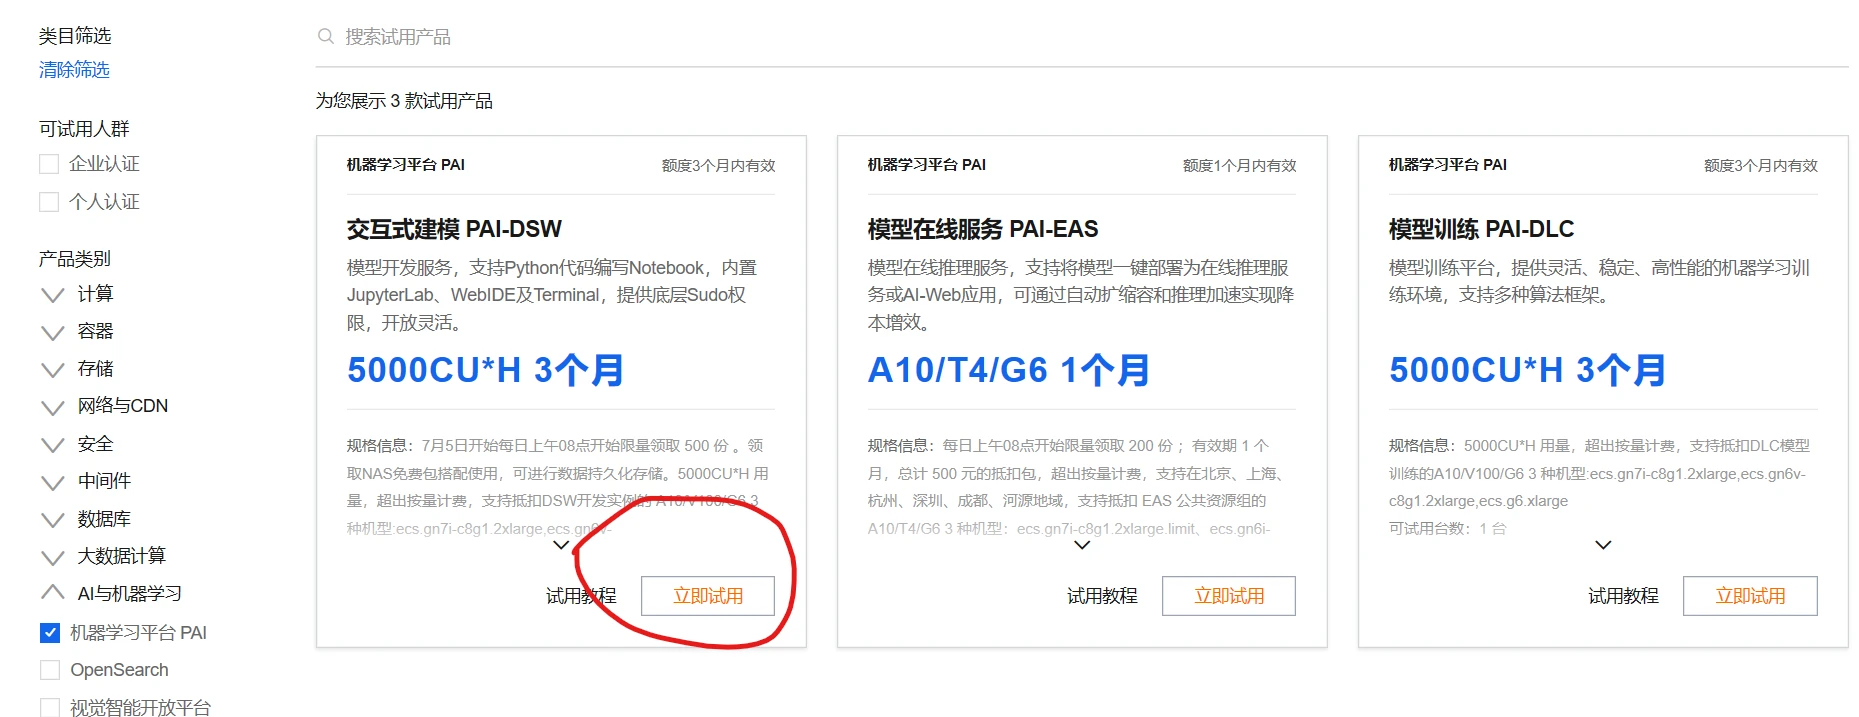Click the 交互式建模 PAI-DSW title
The height and width of the screenshot is (717, 1859).
454,229
